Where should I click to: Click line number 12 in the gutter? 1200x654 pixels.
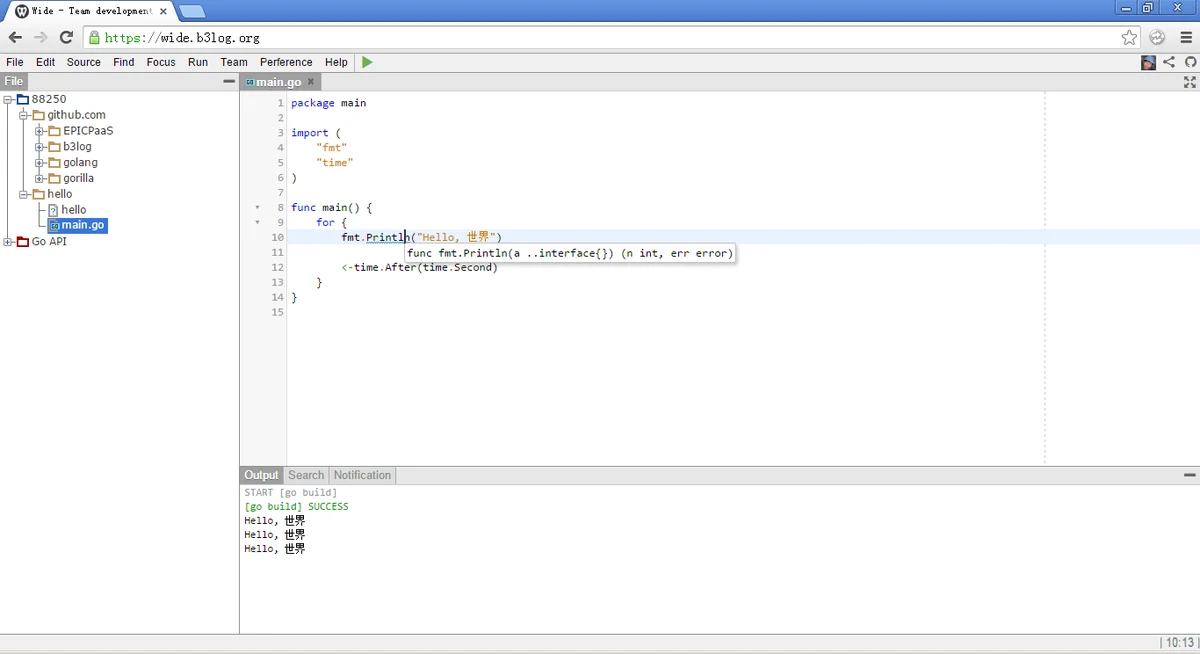tap(277, 268)
